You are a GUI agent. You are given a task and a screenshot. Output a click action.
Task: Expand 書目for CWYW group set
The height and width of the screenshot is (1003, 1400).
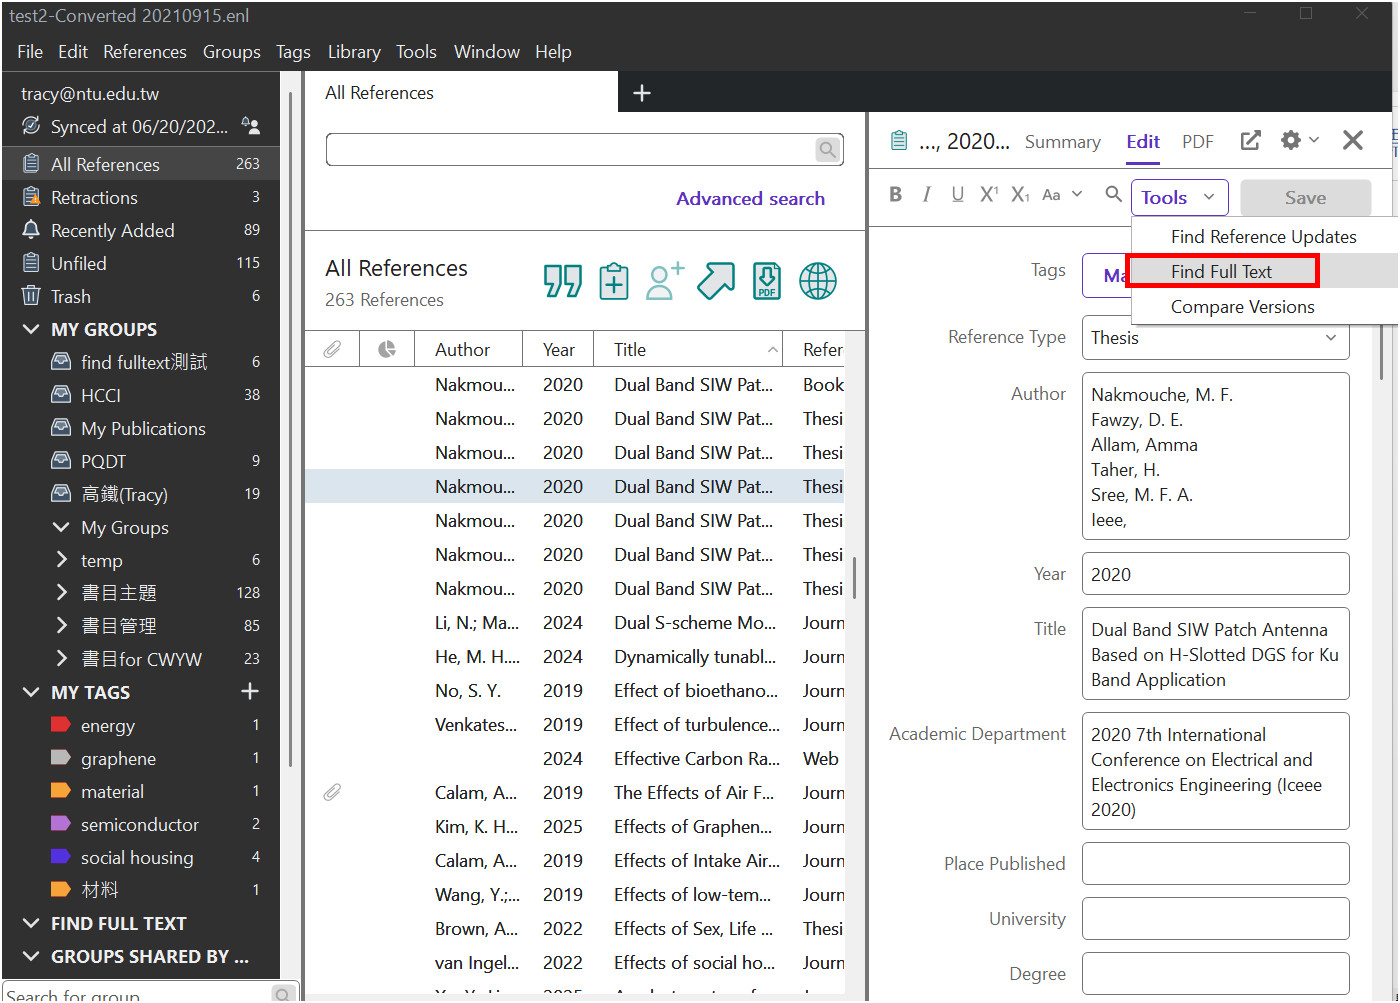61,658
